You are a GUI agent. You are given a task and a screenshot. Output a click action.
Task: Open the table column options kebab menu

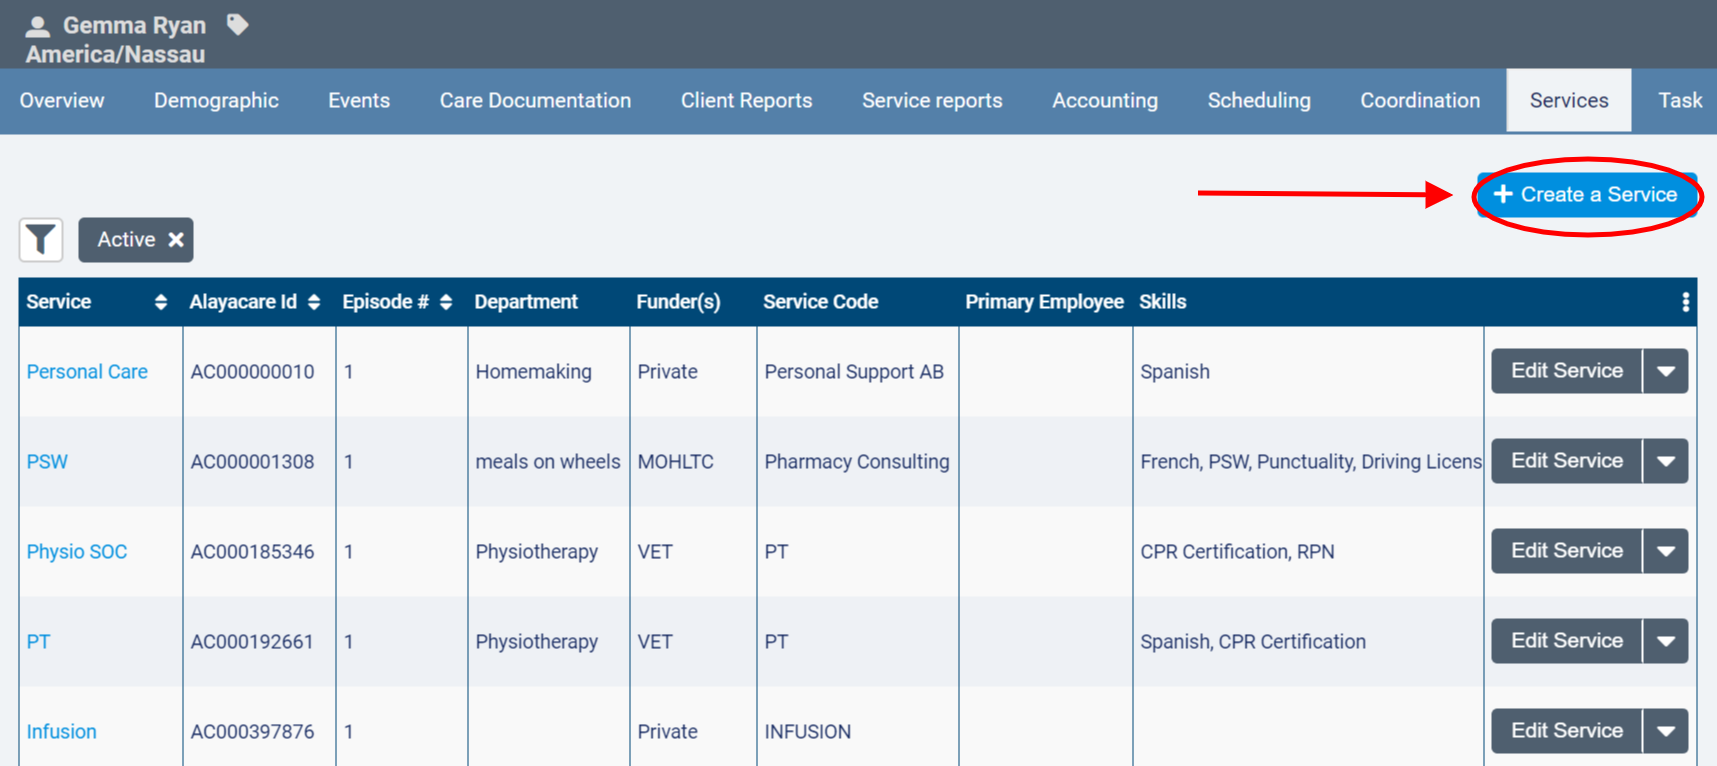click(x=1685, y=302)
